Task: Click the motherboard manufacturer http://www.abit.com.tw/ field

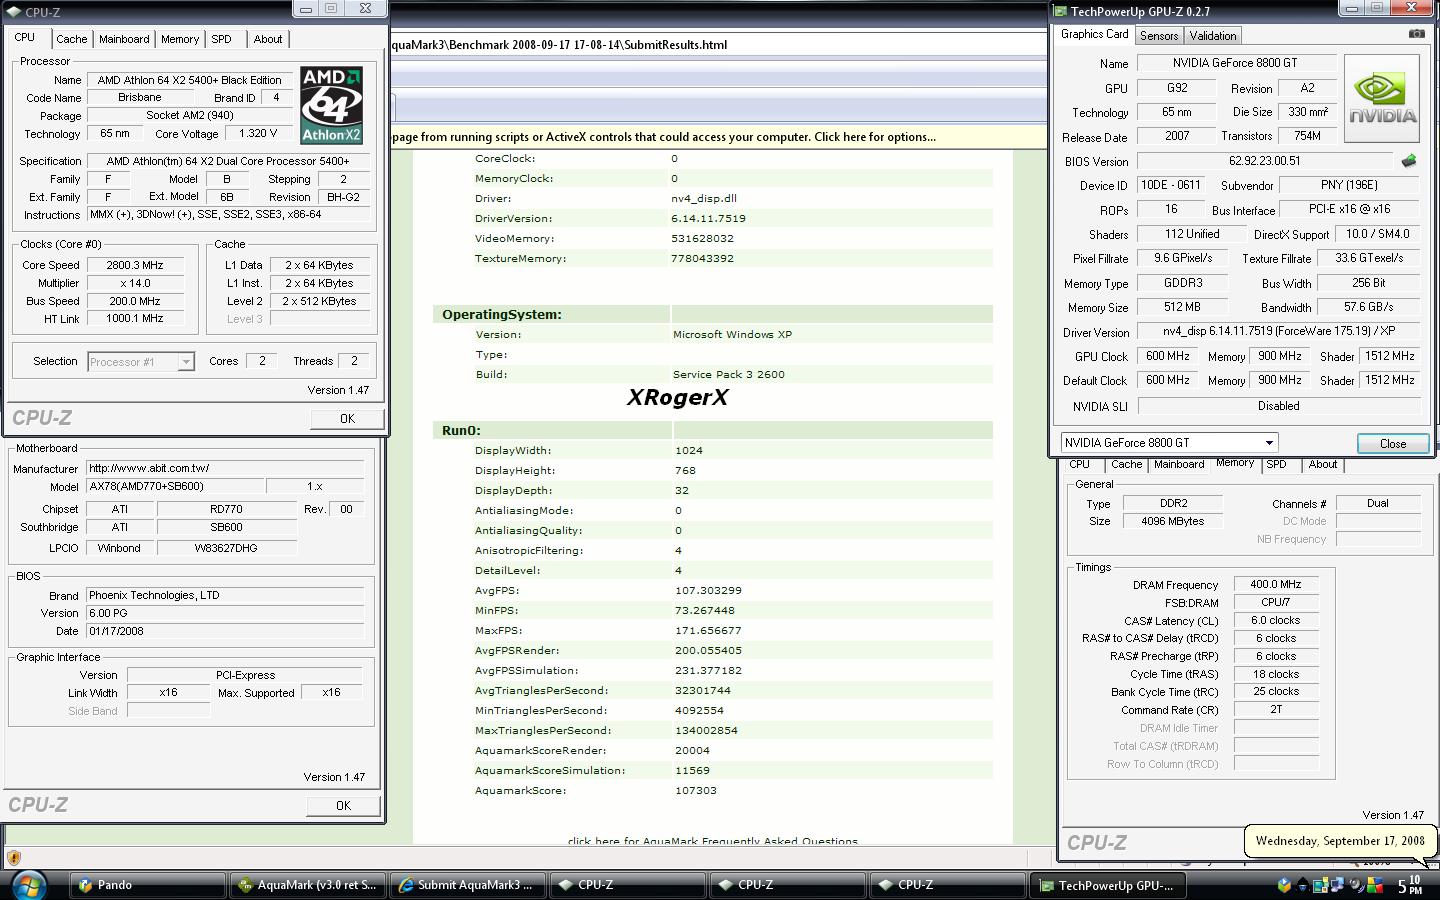Action: tap(225, 468)
